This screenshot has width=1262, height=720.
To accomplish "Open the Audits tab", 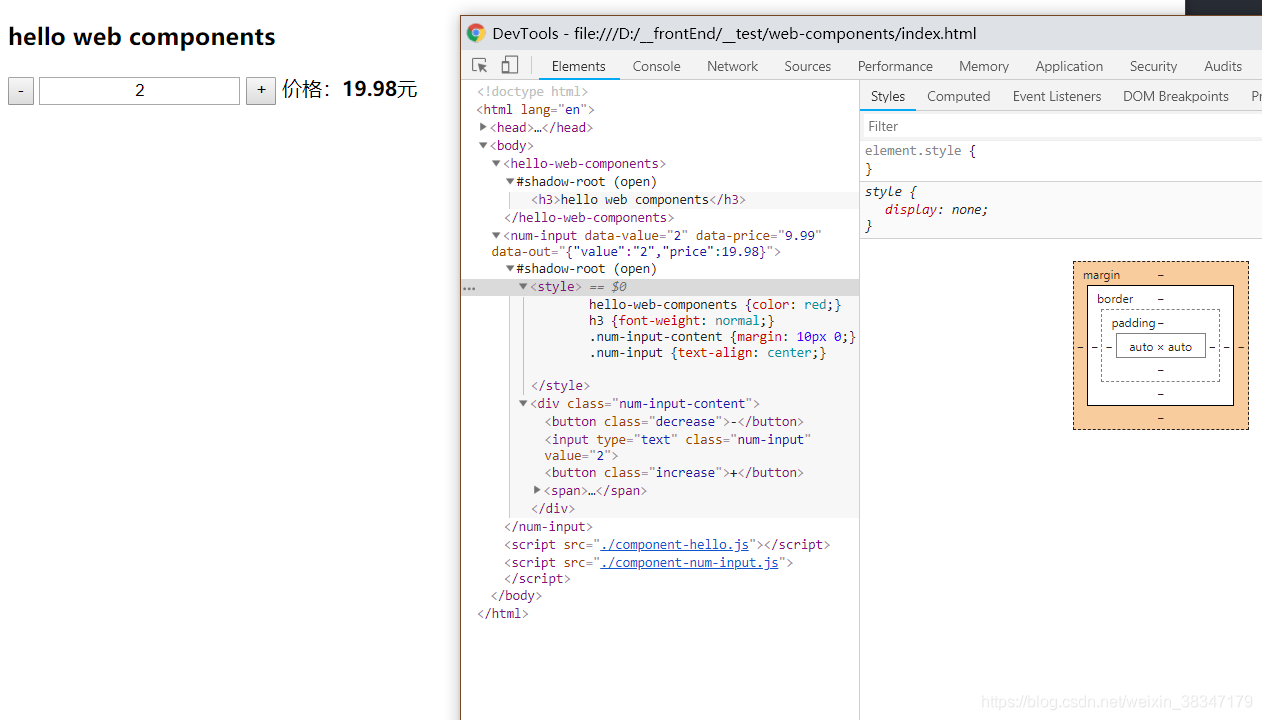I will 1222,66.
